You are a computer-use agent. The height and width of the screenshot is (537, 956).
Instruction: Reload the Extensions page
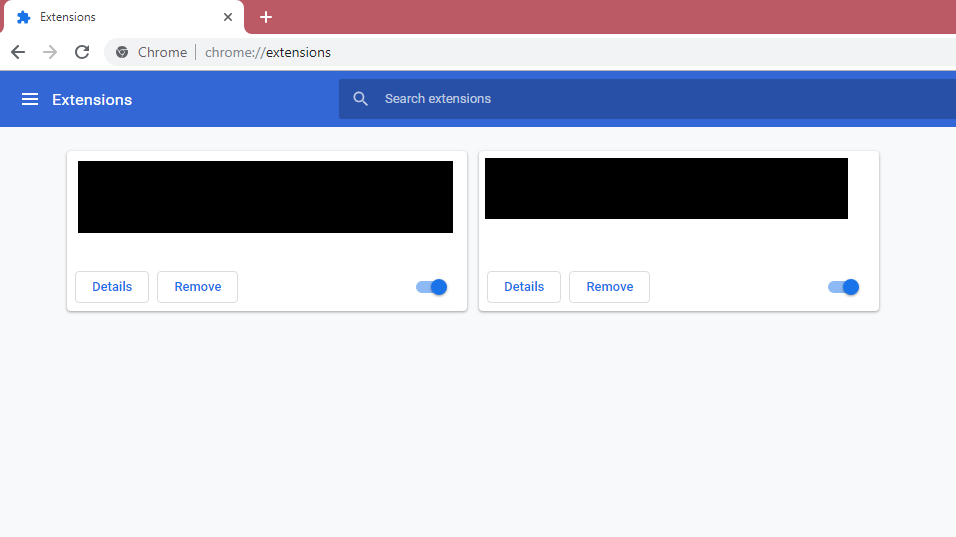coord(82,52)
